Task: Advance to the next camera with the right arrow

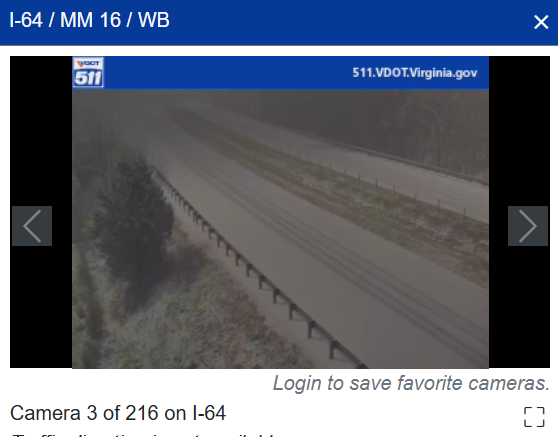Action: (x=528, y=226)
